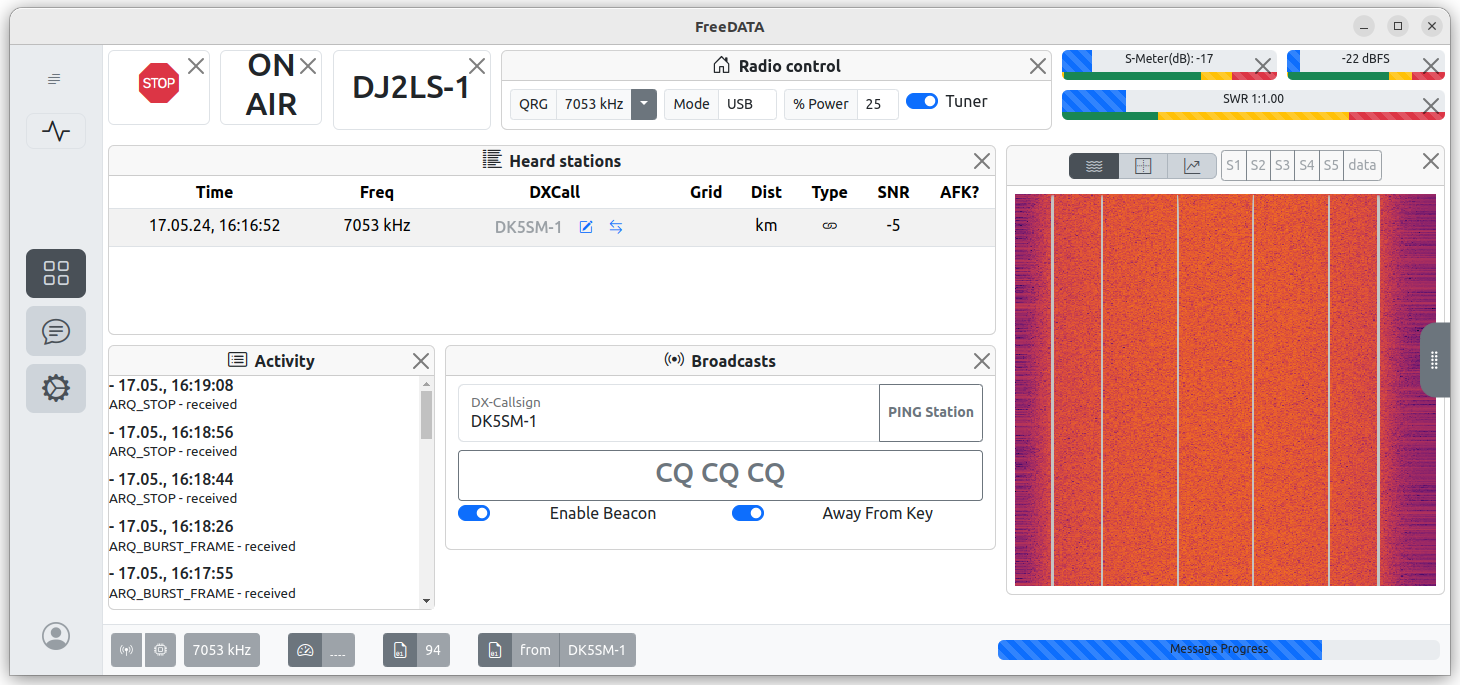
Task: Click the S-Meter(dB) level bar
Action: [x=1169, y=64]
